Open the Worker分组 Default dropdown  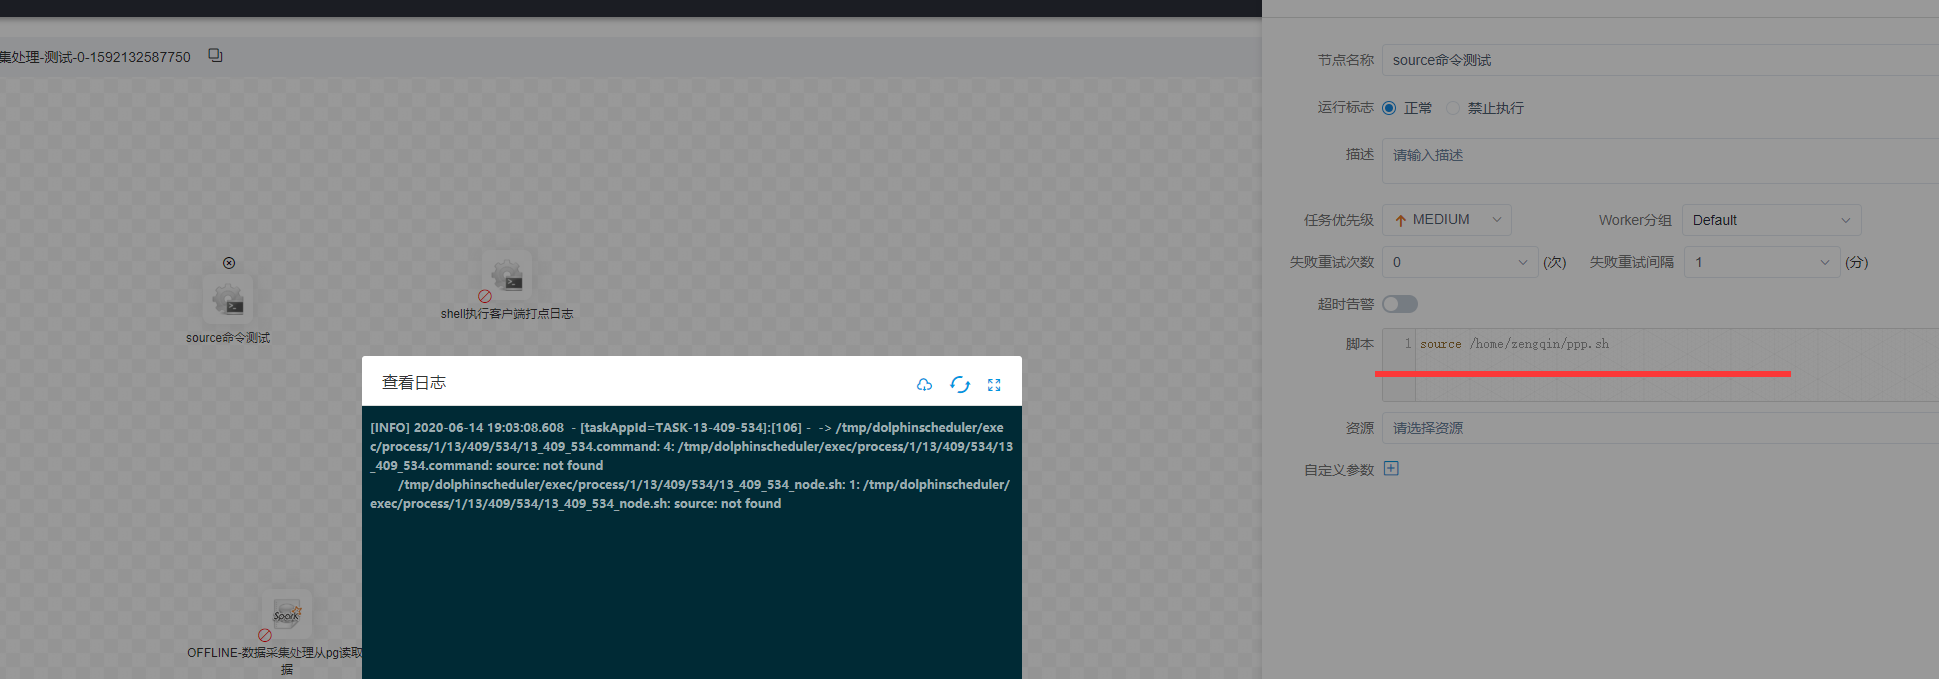[x=1772, y=220]
